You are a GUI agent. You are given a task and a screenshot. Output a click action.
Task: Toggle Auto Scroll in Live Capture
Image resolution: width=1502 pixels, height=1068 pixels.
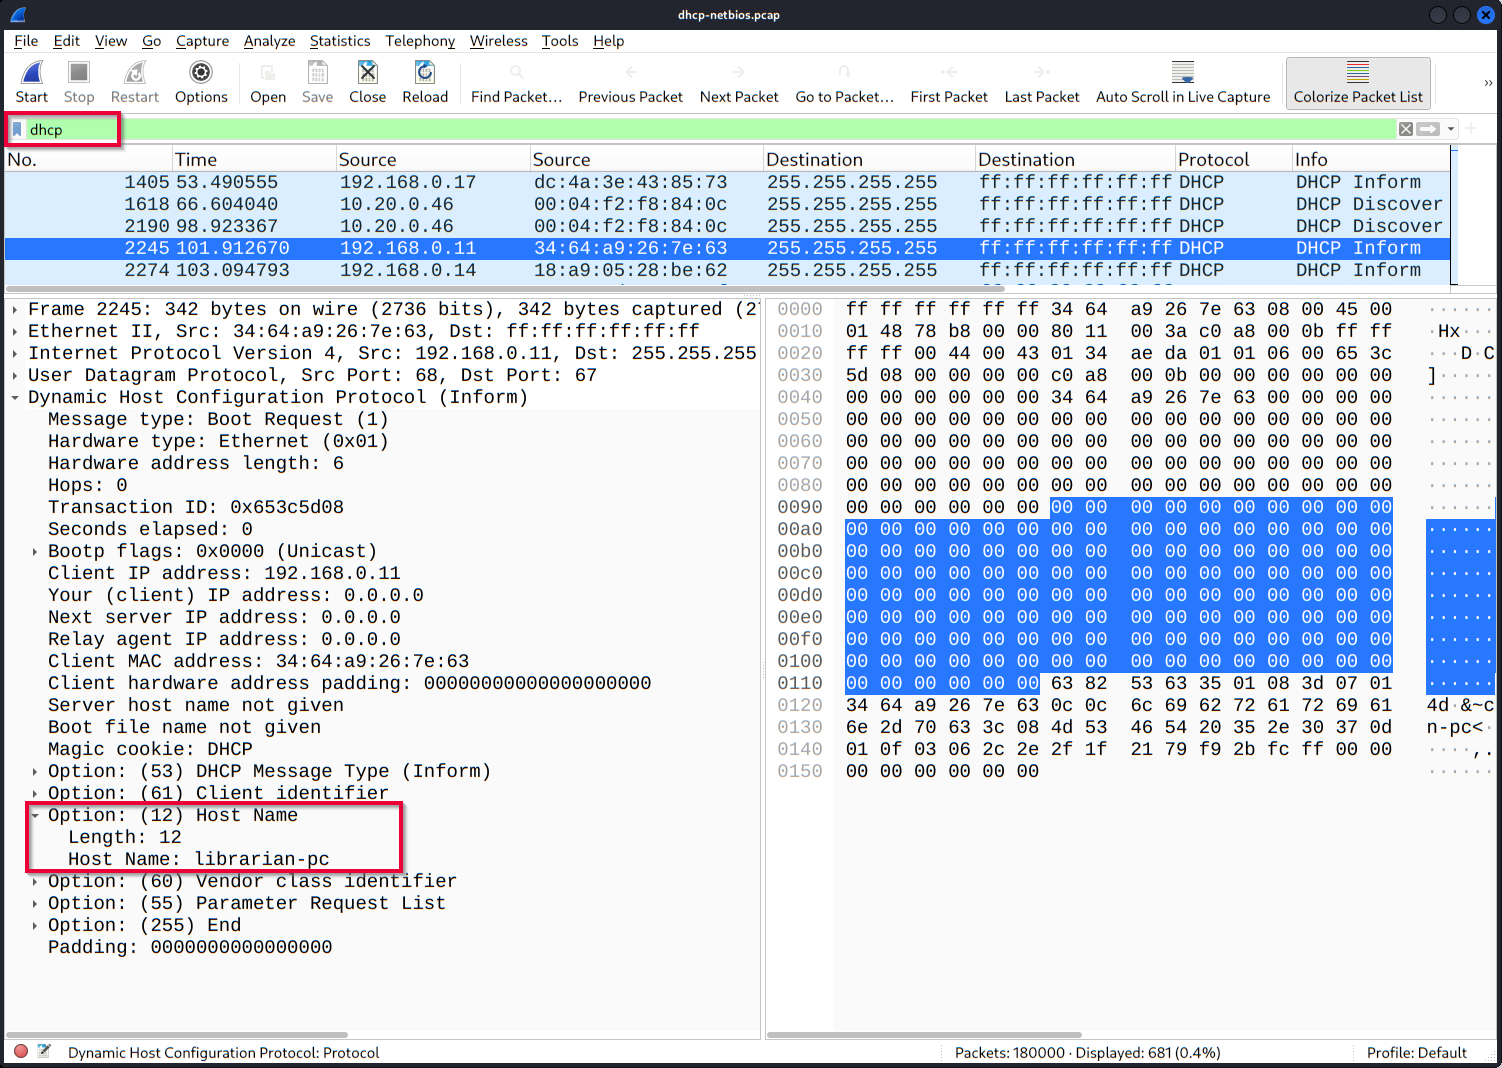tap(1183, 82)
